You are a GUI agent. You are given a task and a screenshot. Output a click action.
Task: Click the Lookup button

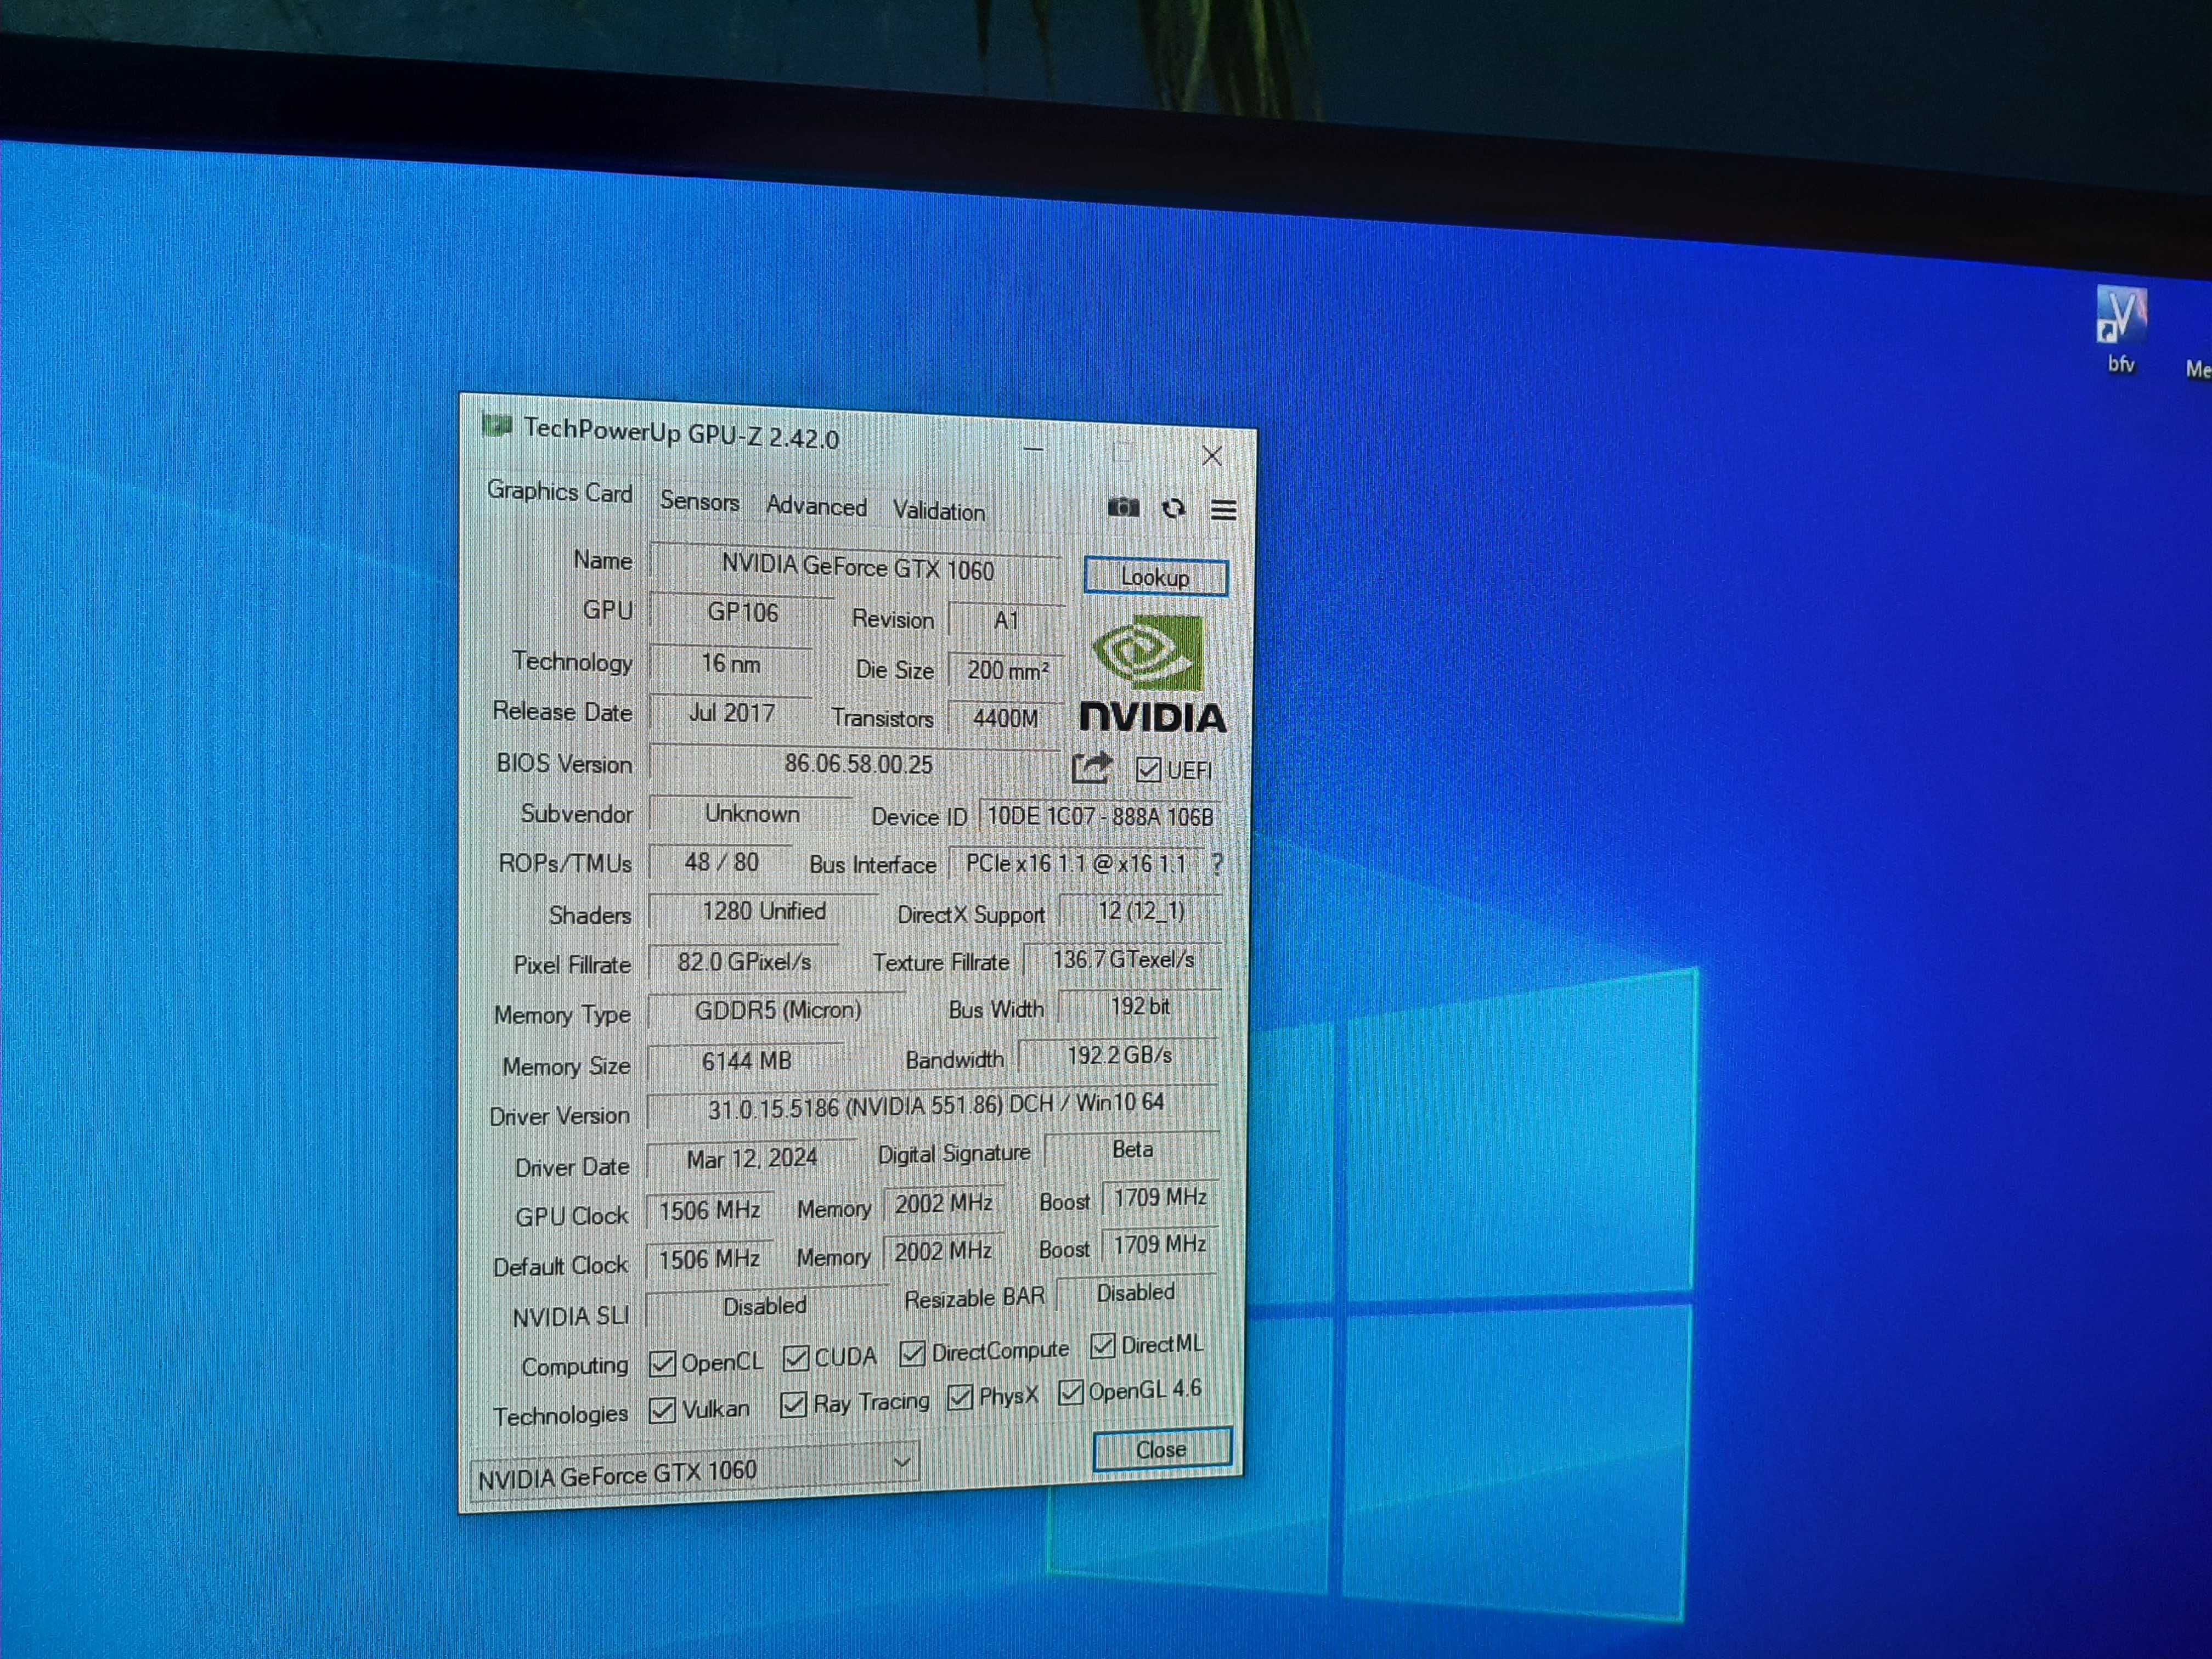(x=1155, y=577)
